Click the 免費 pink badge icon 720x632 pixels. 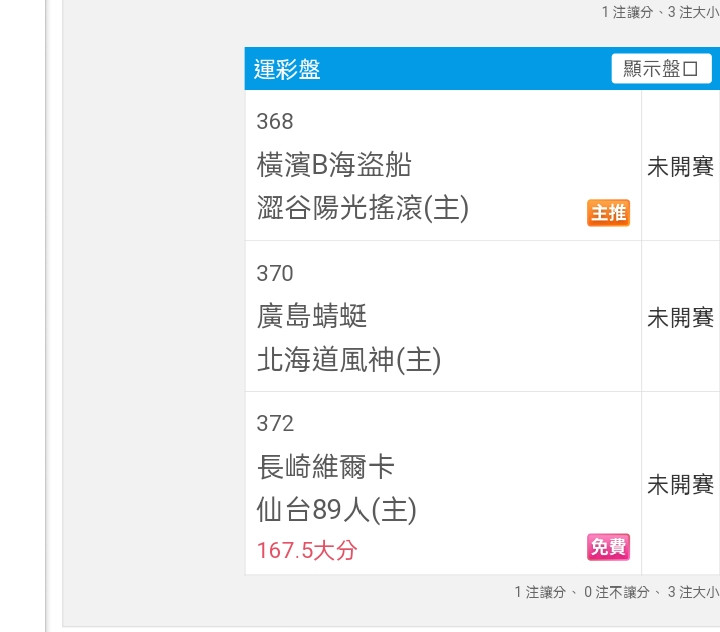[x=608, y=547]
